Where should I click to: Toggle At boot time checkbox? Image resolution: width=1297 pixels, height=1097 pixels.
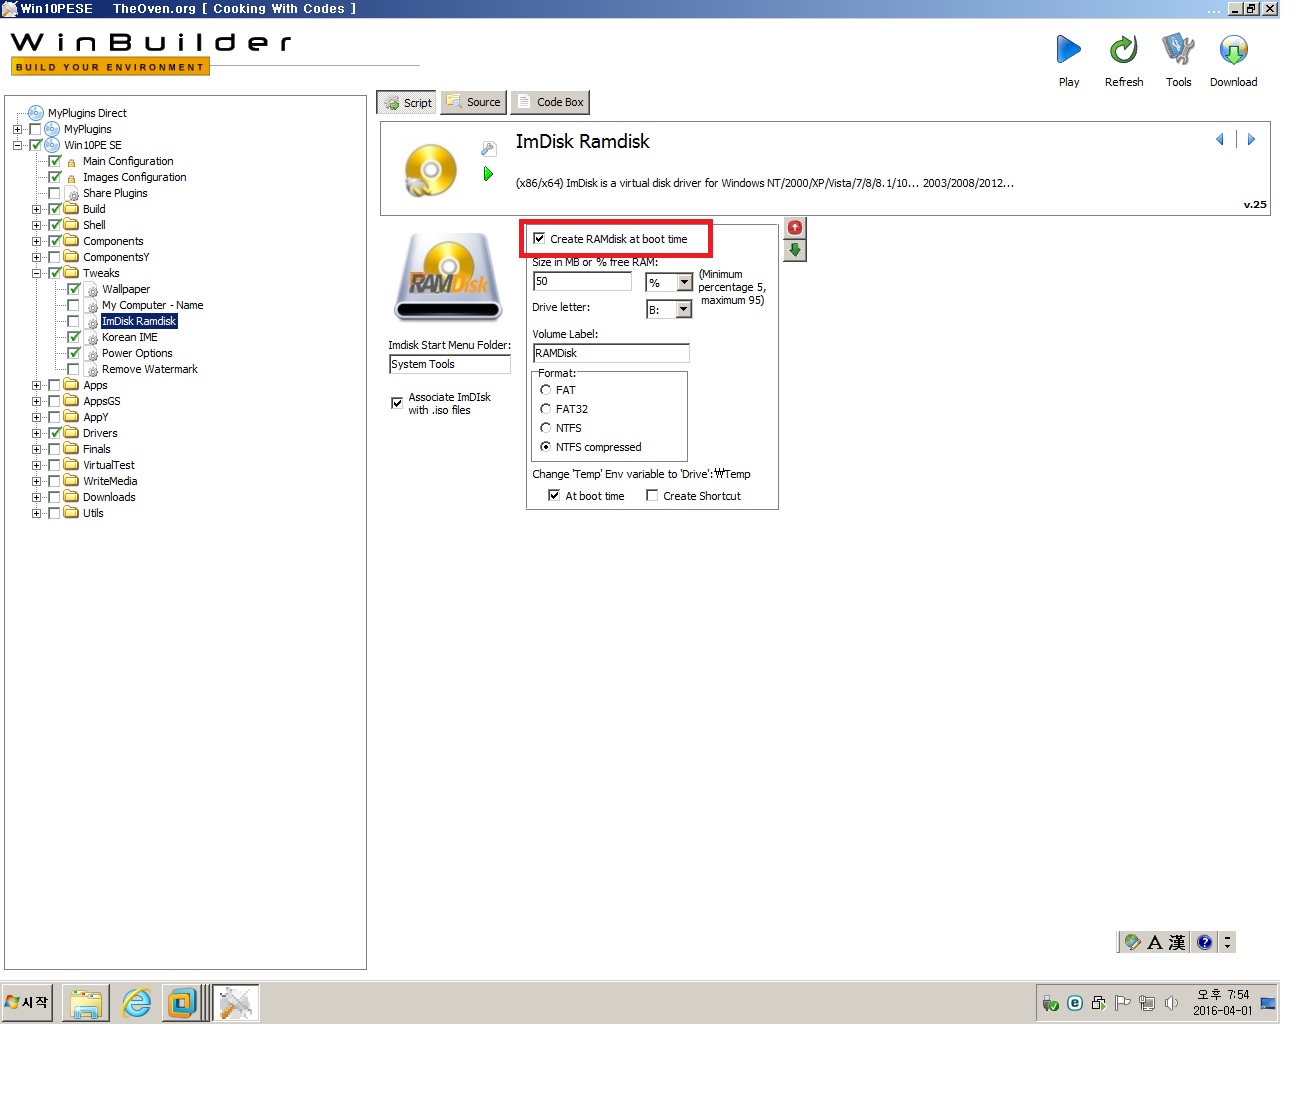(x=554, y=496)
